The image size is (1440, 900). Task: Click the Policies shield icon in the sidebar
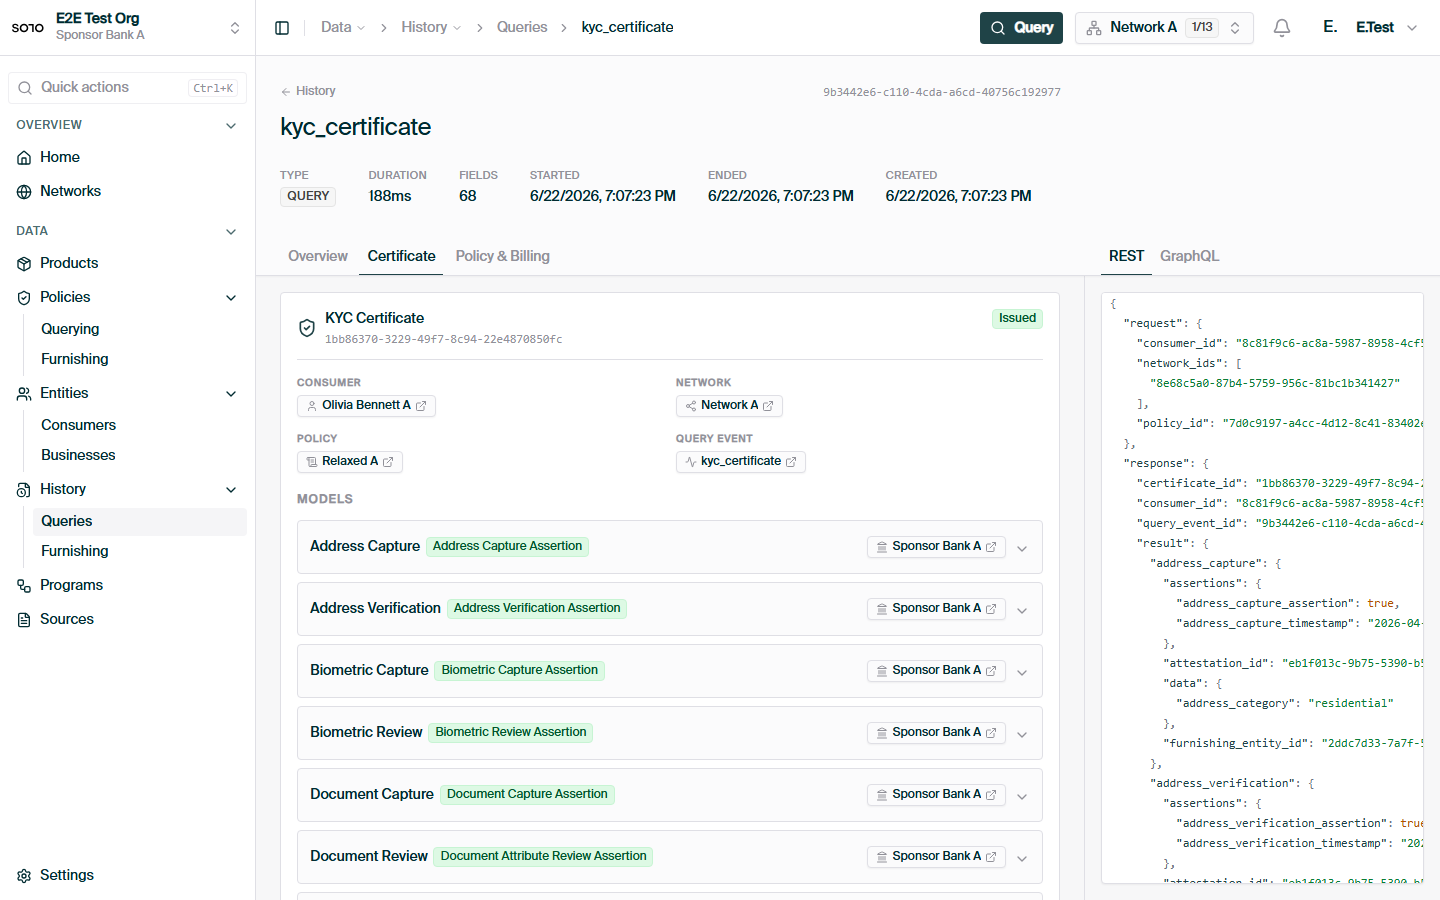click(x=24, y=298)
